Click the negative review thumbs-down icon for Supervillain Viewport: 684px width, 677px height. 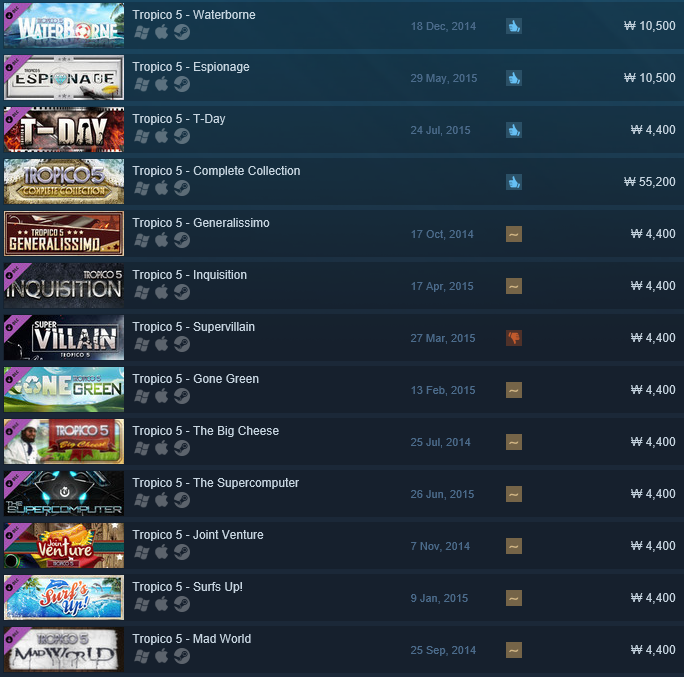click(514, 338)
